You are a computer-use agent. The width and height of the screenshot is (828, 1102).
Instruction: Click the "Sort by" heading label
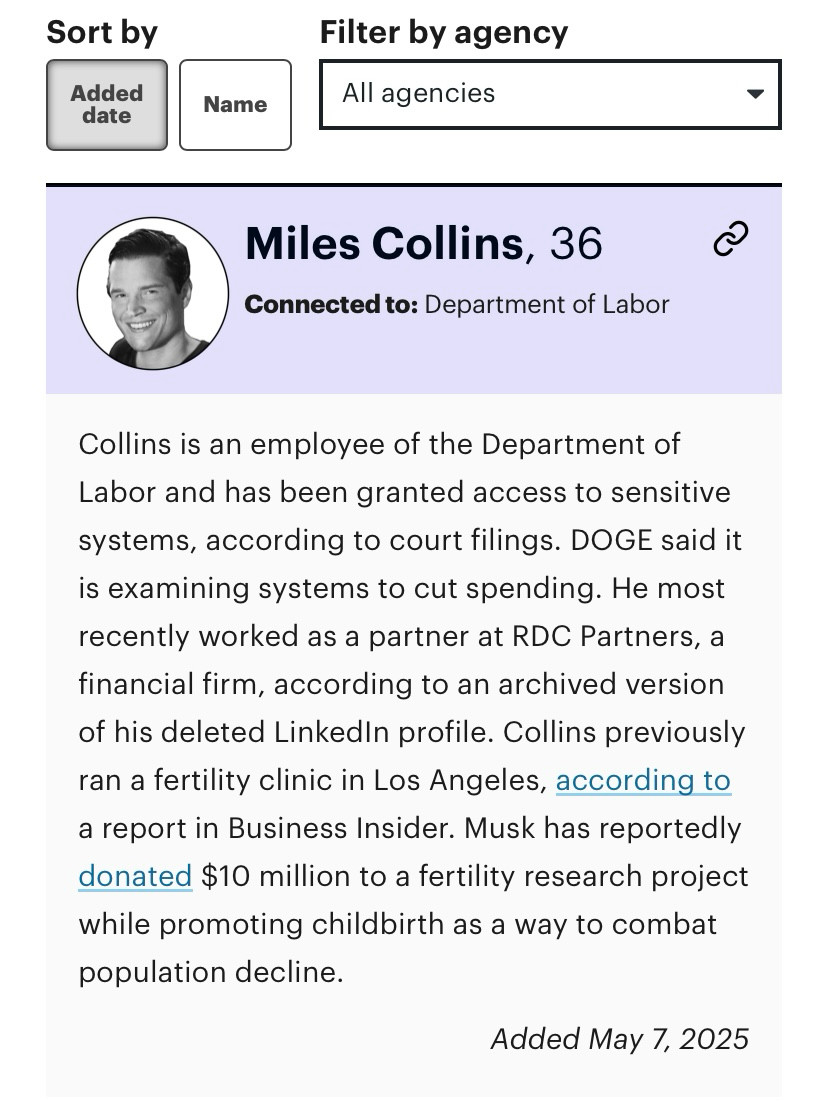[102, 32]
